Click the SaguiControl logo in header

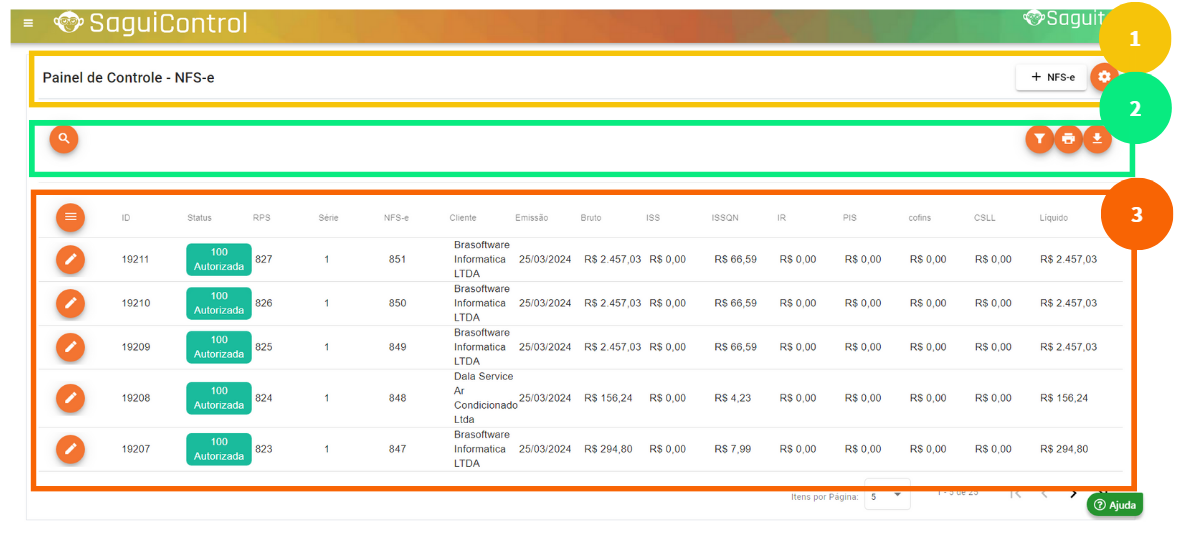pyautogui.click(x=150, y=23)
